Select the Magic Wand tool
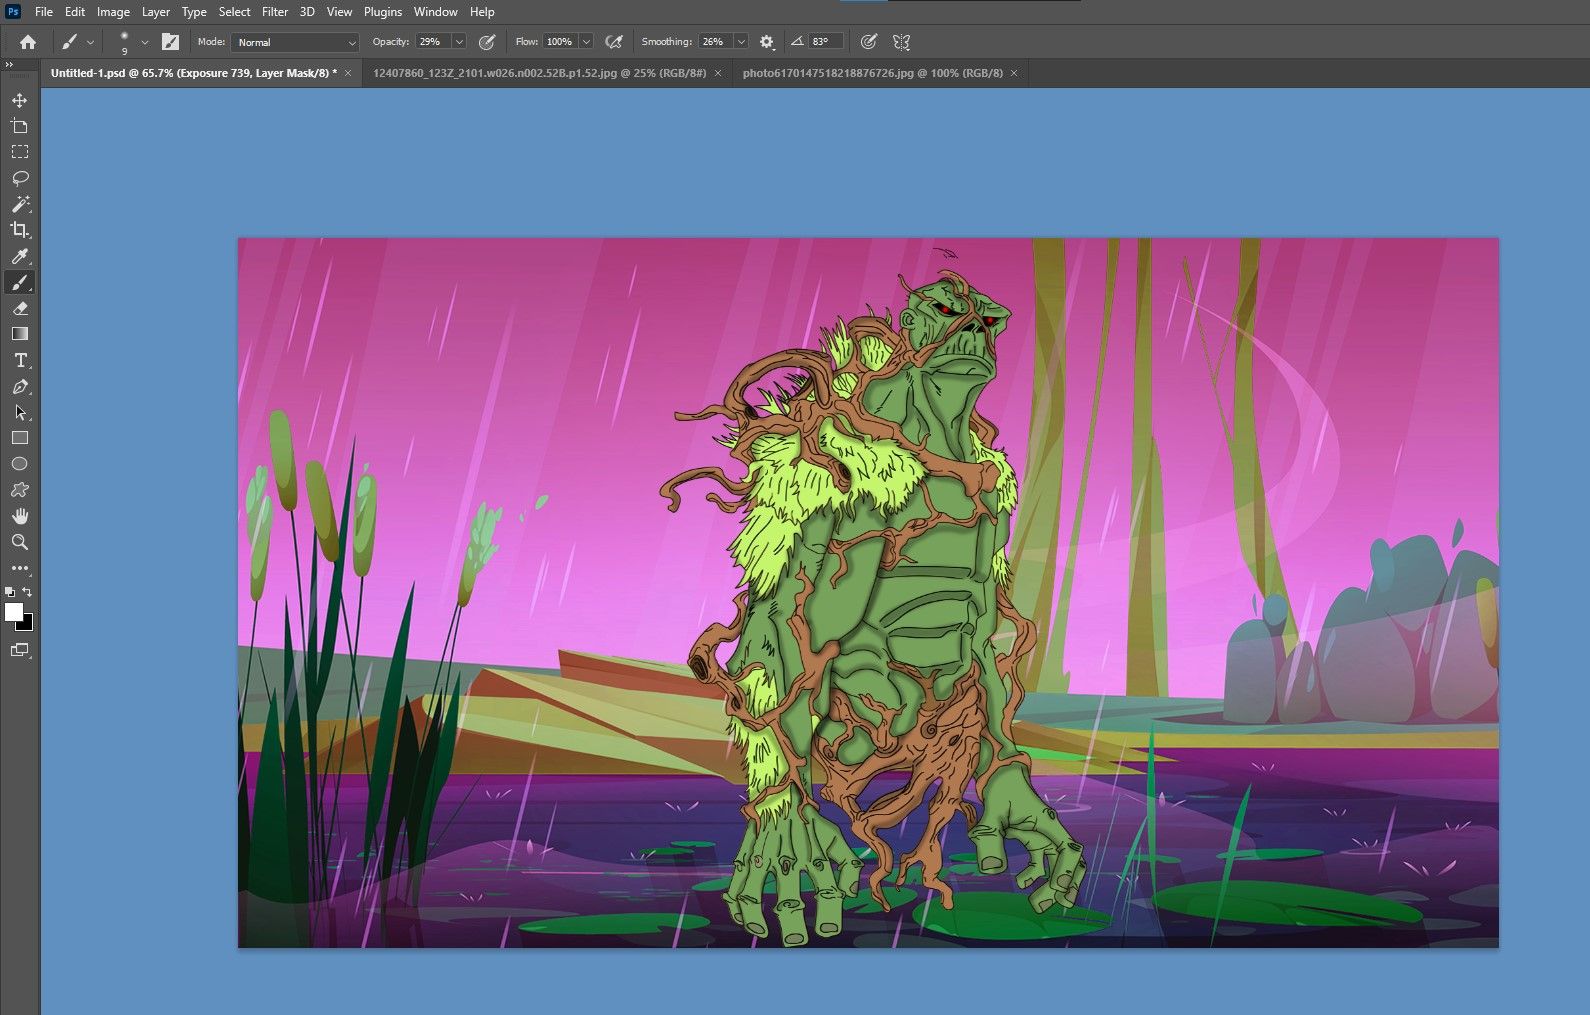The height and width of the screenshot is (1015, 1590). tap(20, 204)
